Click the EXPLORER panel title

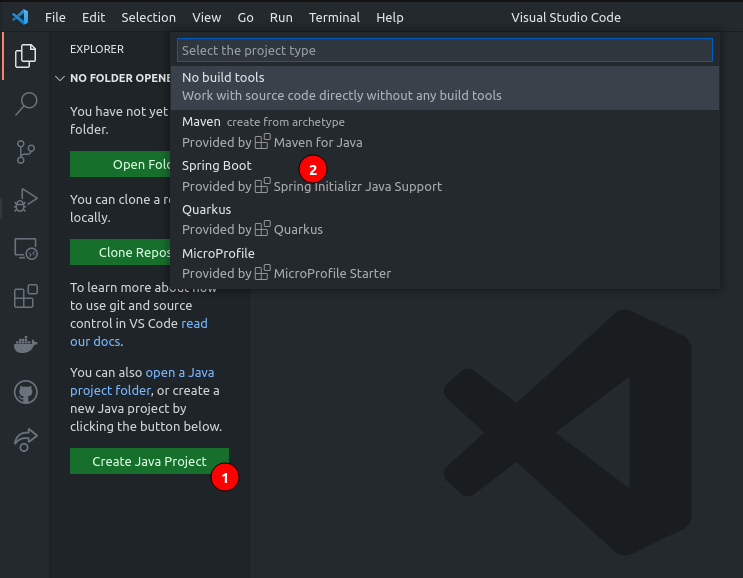pos(97,49)
